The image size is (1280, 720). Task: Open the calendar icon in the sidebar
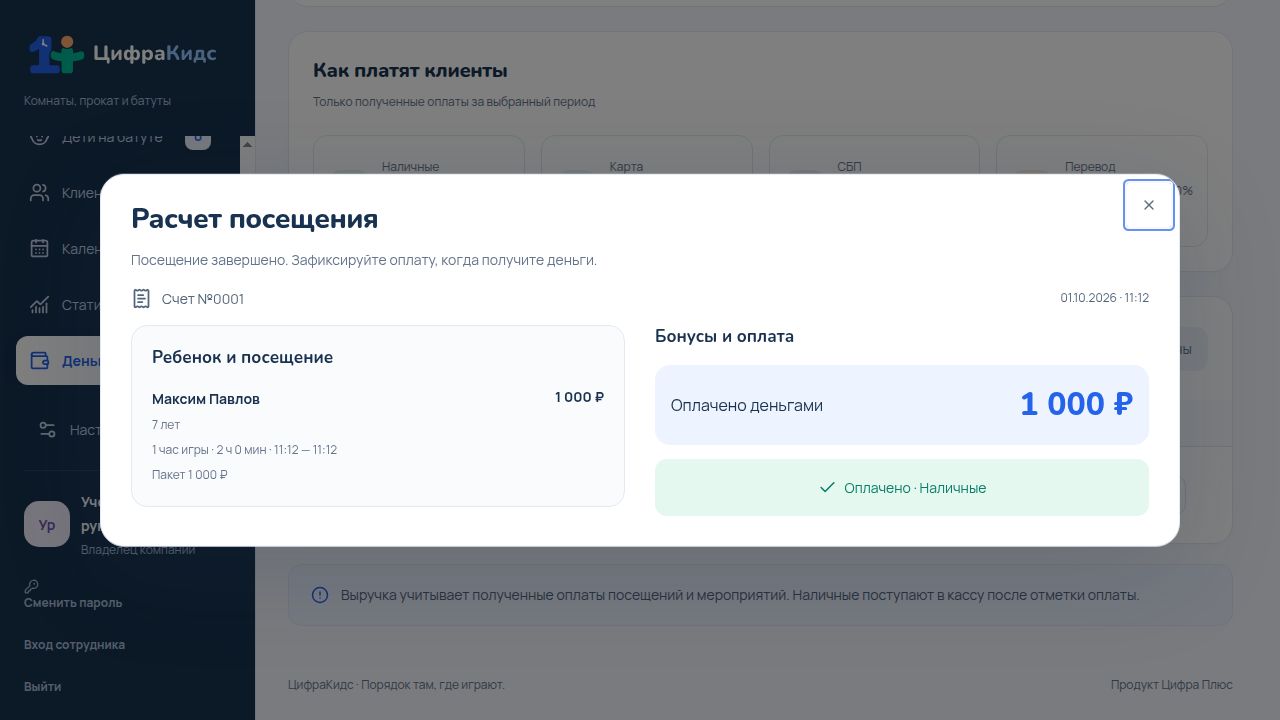[39, 249]
